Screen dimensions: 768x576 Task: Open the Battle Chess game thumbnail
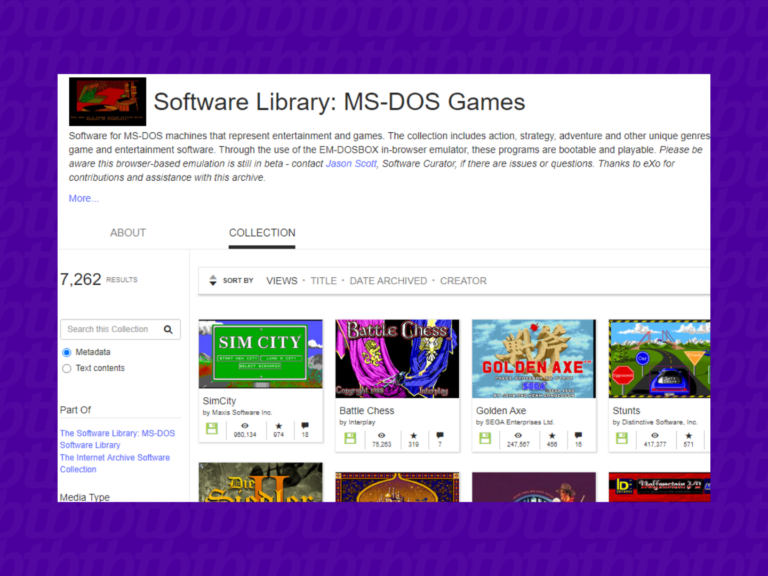click(x=397, y=359)
